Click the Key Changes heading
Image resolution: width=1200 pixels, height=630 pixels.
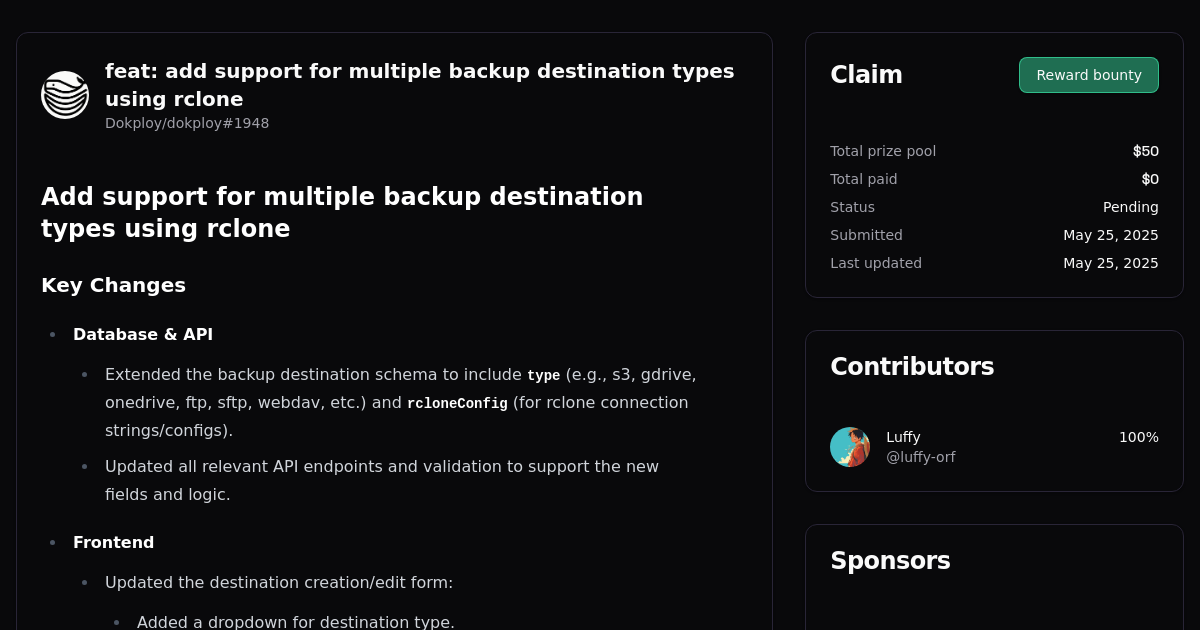pyautogui.click(x=113, y=285)
